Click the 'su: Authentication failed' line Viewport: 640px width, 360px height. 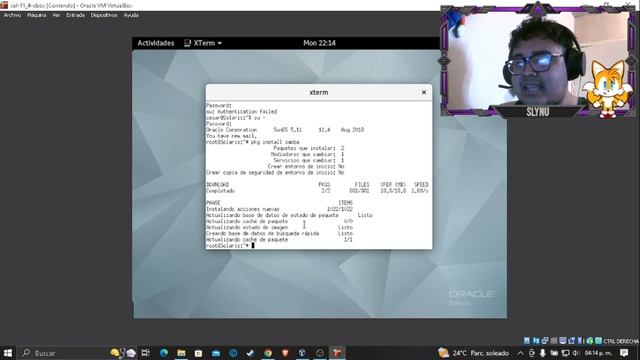(x=242, y=111)
